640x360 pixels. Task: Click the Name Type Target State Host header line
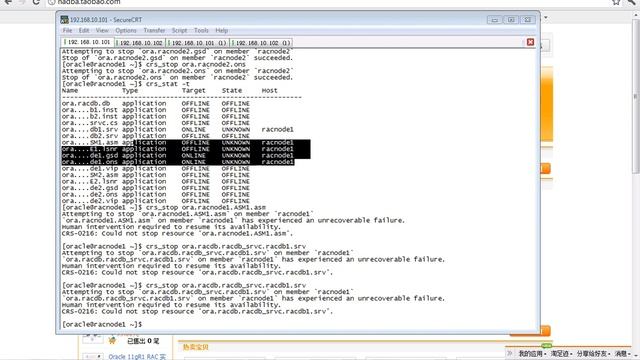coord(169,91)
